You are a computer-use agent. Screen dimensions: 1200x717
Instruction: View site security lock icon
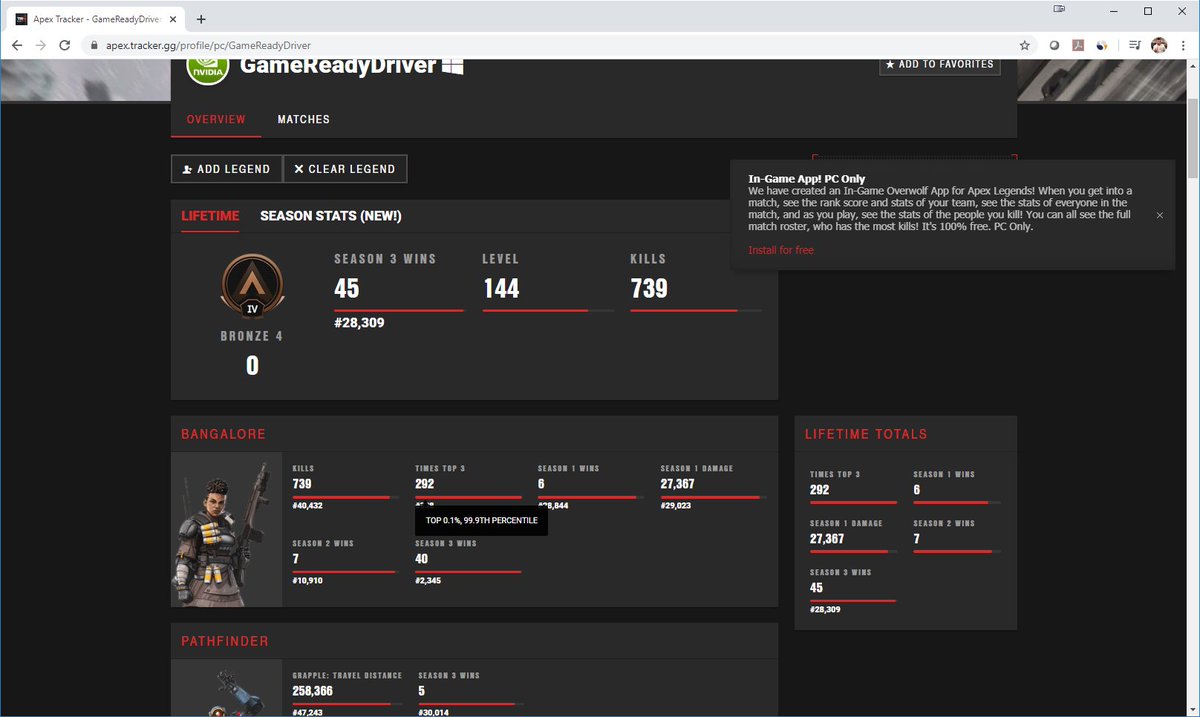(x=94, y=45)
